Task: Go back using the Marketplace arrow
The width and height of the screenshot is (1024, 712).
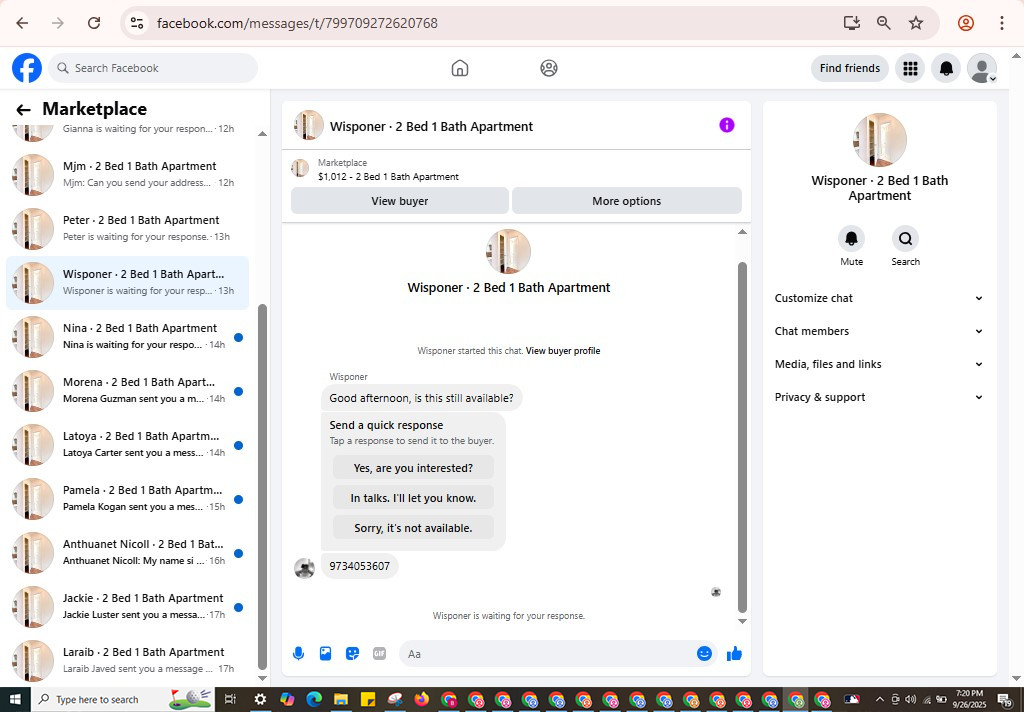Action: coord(24,110)
